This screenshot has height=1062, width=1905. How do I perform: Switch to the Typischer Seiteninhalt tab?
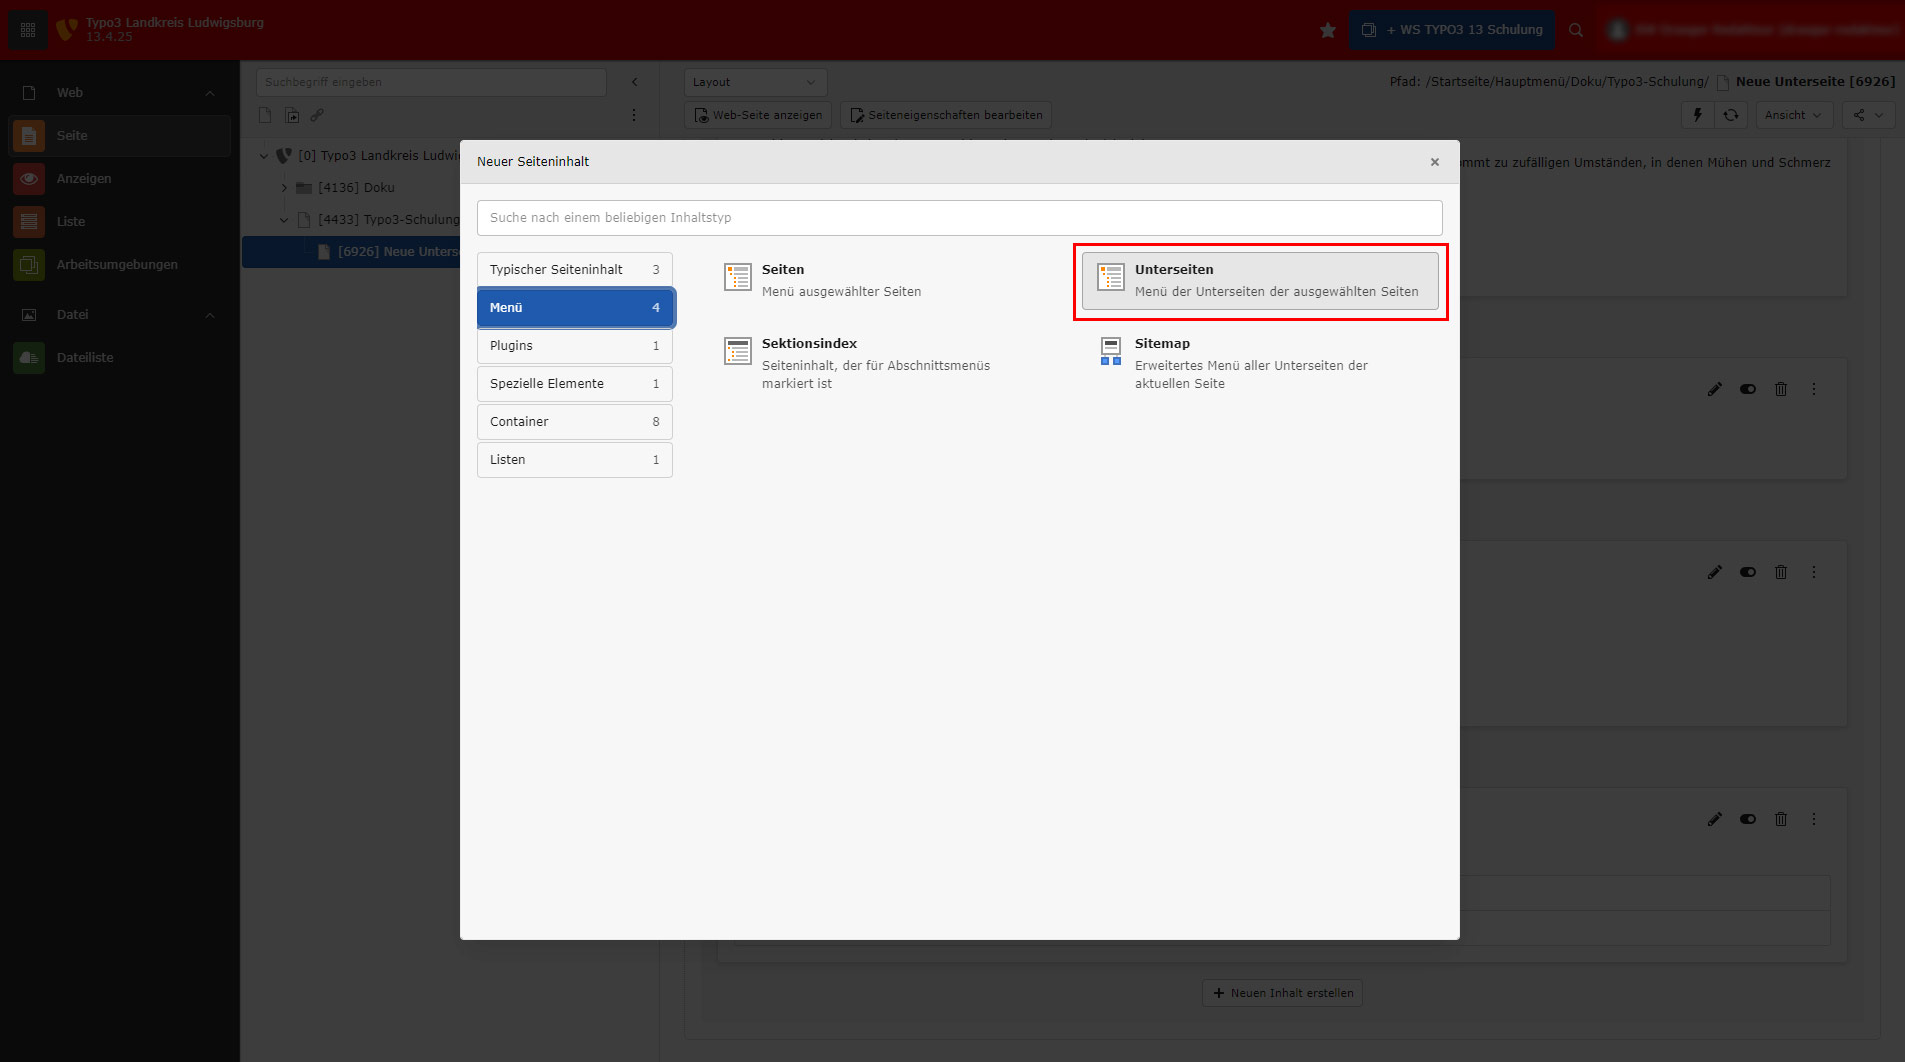[574, 270]
